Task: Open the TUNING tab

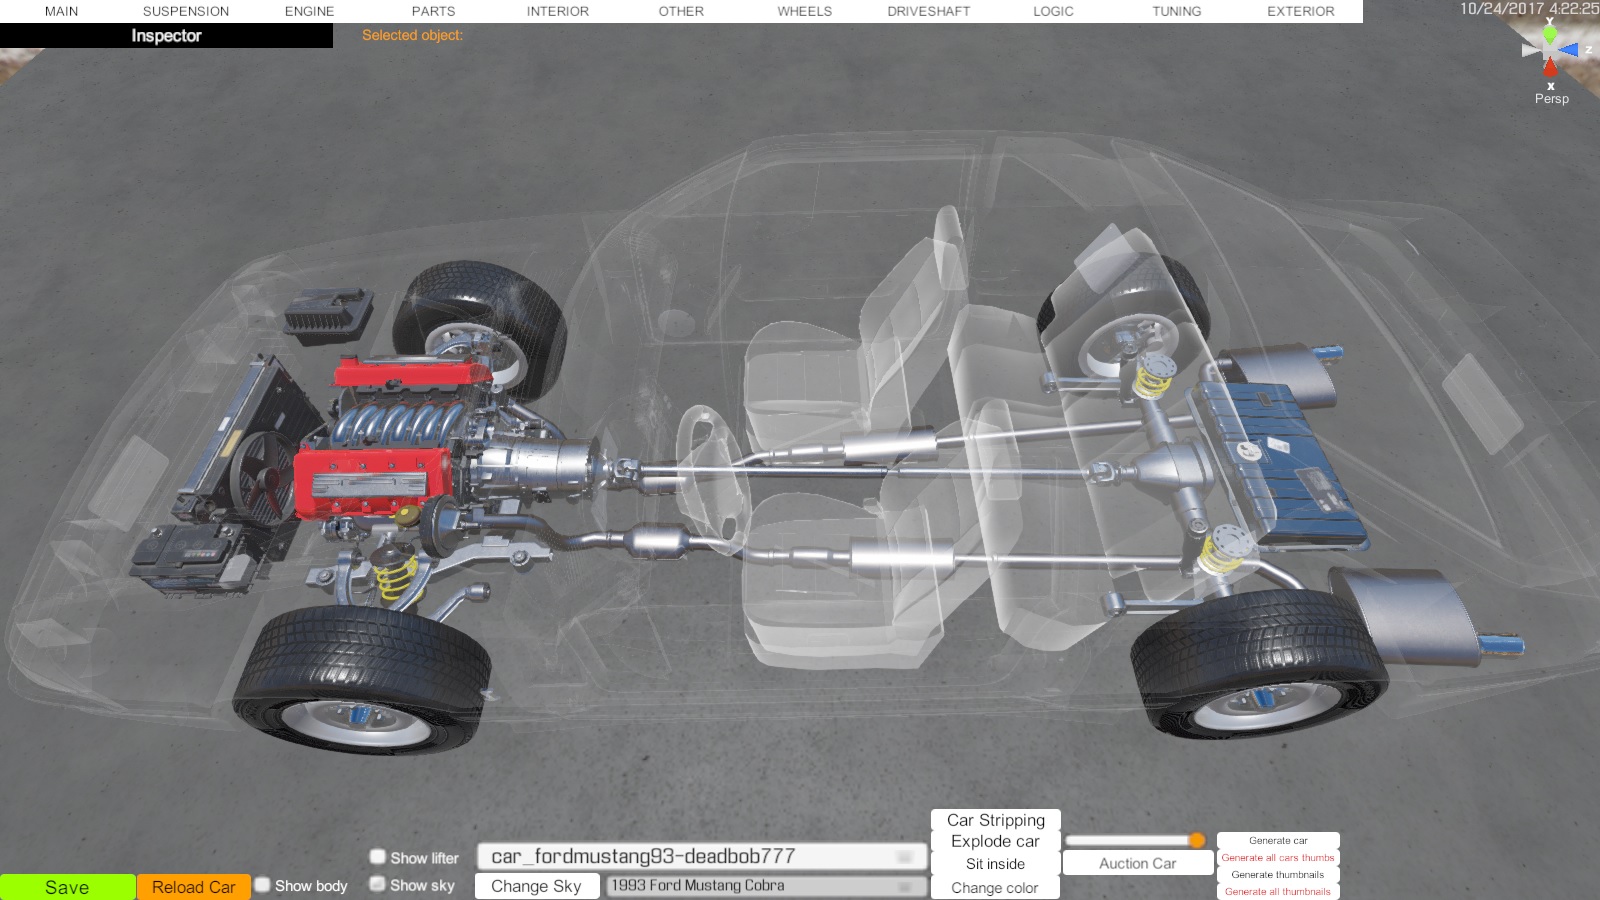Action: pos(1176,11)
